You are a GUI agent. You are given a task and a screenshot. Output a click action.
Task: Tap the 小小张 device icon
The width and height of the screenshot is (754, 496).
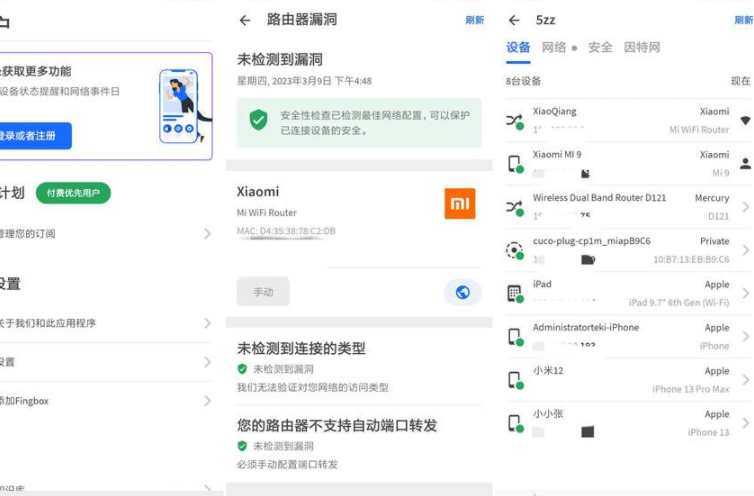coord(515,423)
